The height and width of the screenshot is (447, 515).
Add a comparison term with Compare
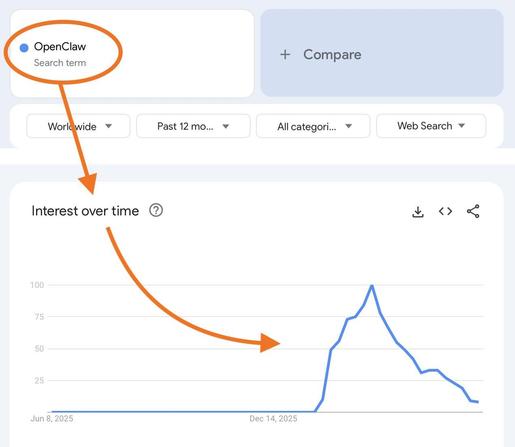[x=382, y=53]
